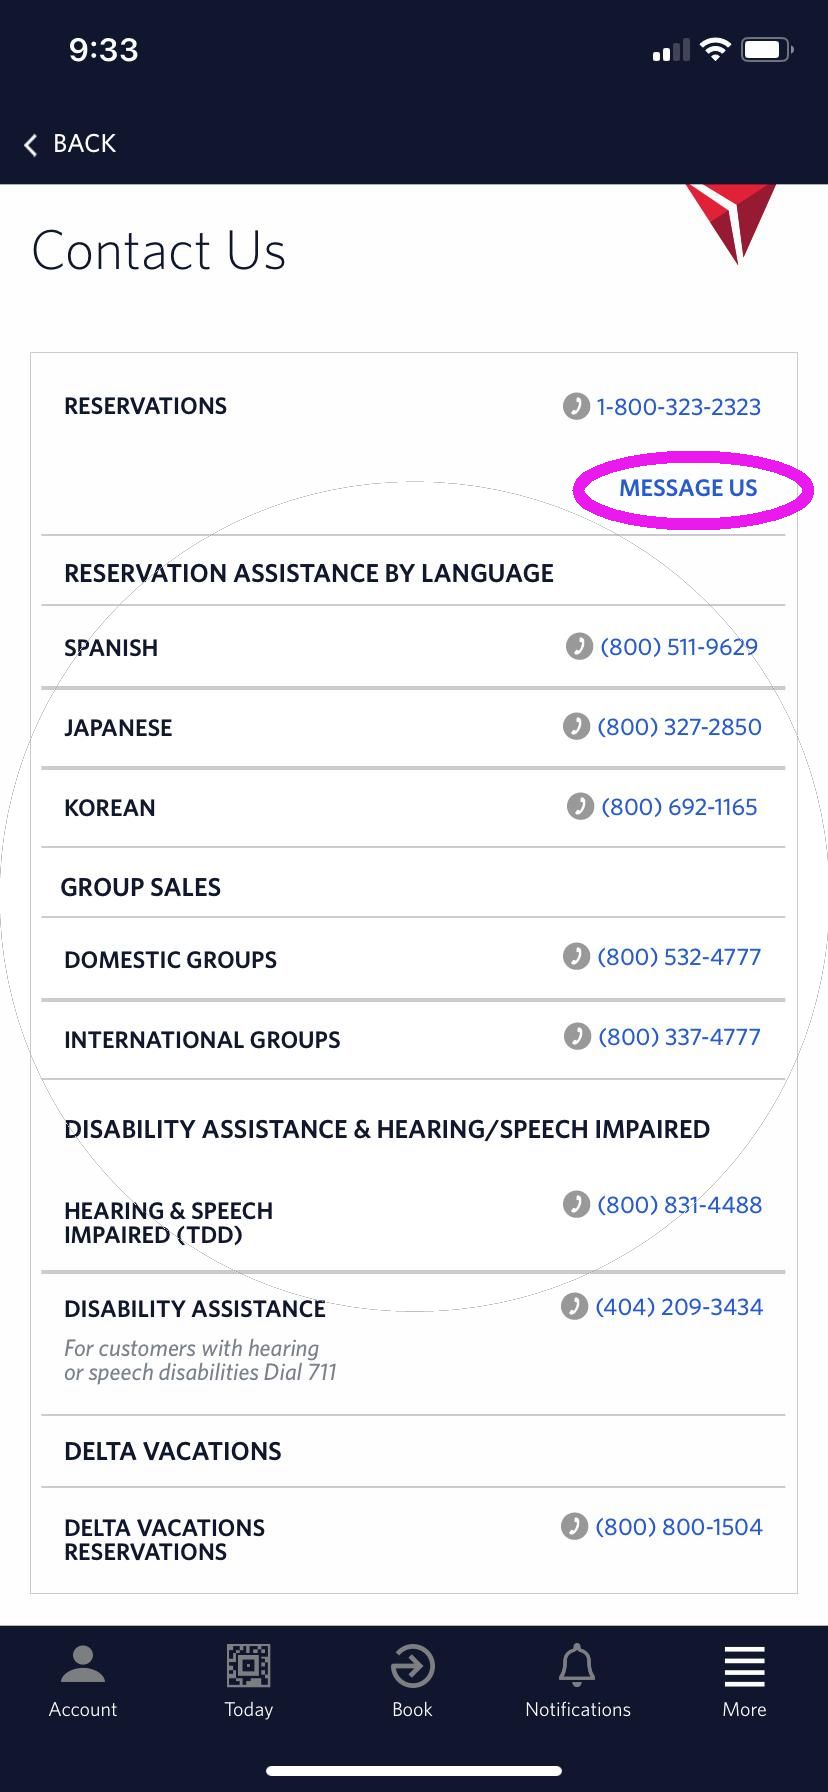Viewport: 828px width, 1792px height.
Task: Tap the phone icon next to Domestic Groups
Action: [576, 956]
